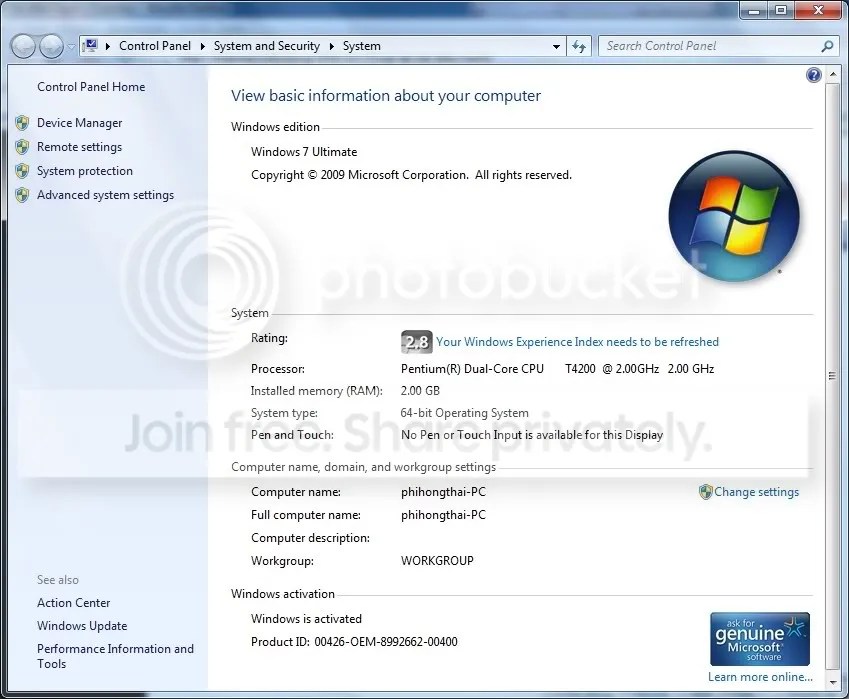Open Device Manager link
Image resolution: width=849 pixels, height=699 pixels.
click(80, 123)
